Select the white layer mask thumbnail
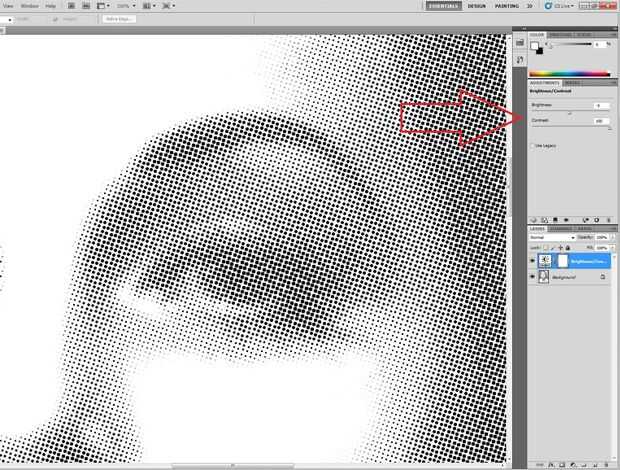The width and height of the screenshot is (620, 470). [562, 260]
